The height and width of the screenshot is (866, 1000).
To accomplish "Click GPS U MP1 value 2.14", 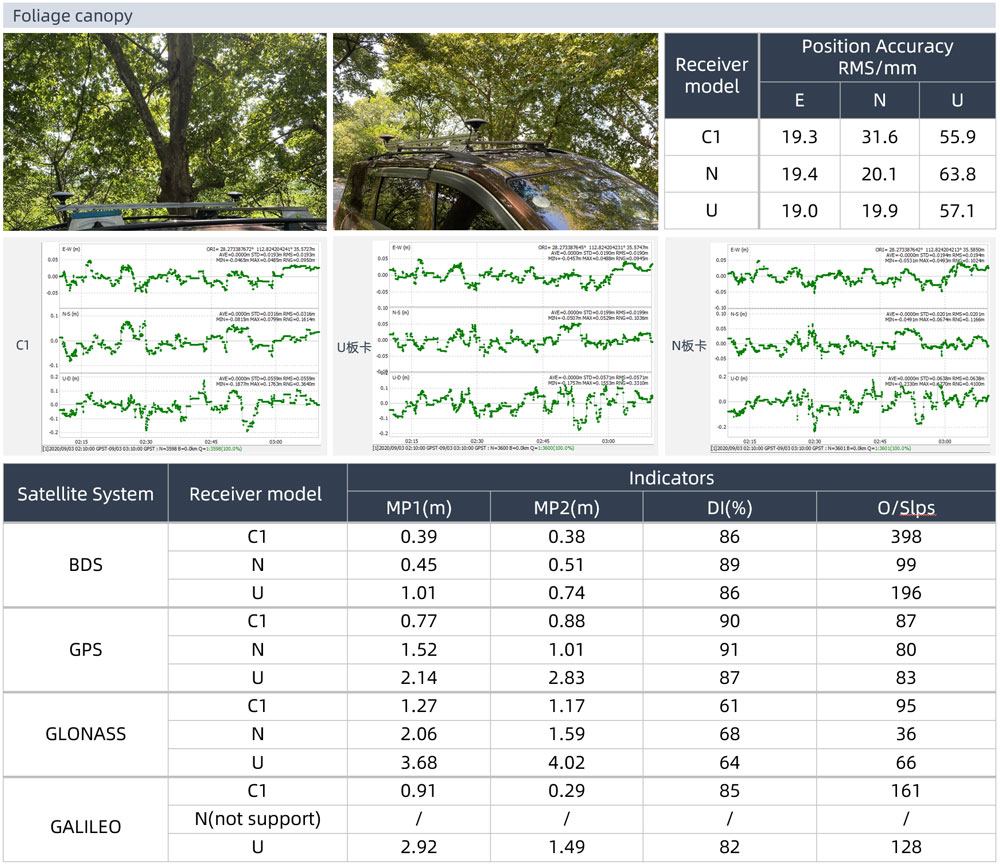I will pos(419,678).
